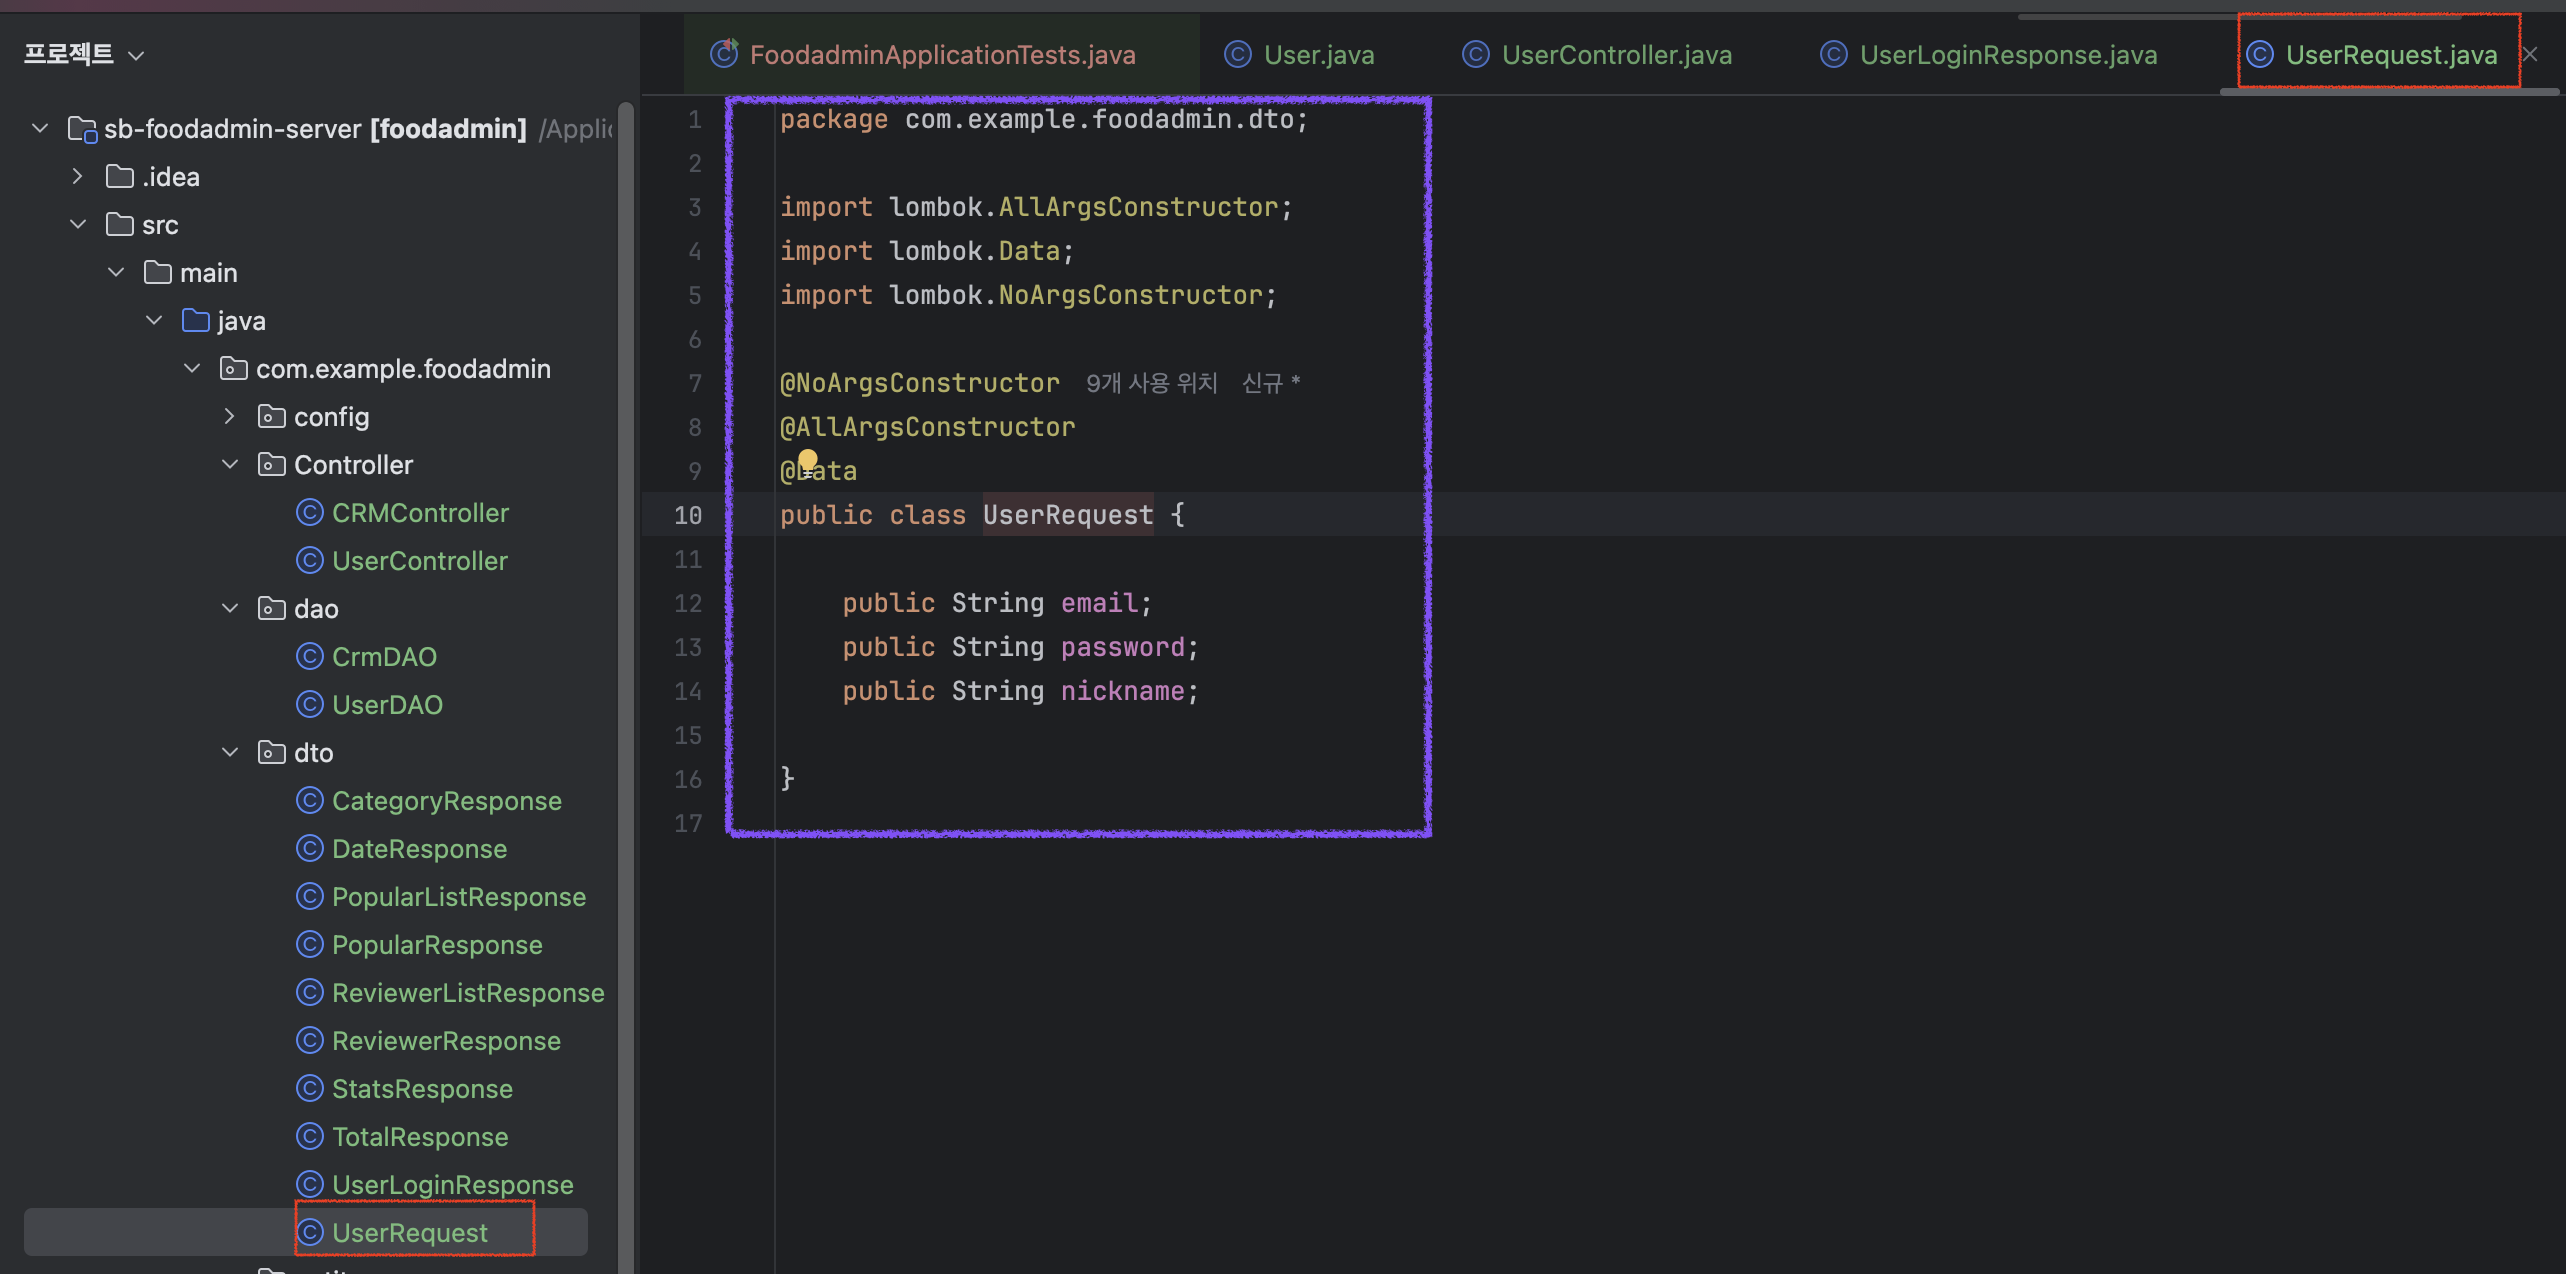Collapse the main folder
Image resolution: width=2566 pixels, height=1274 pixels.
click(x=116, y=272)
